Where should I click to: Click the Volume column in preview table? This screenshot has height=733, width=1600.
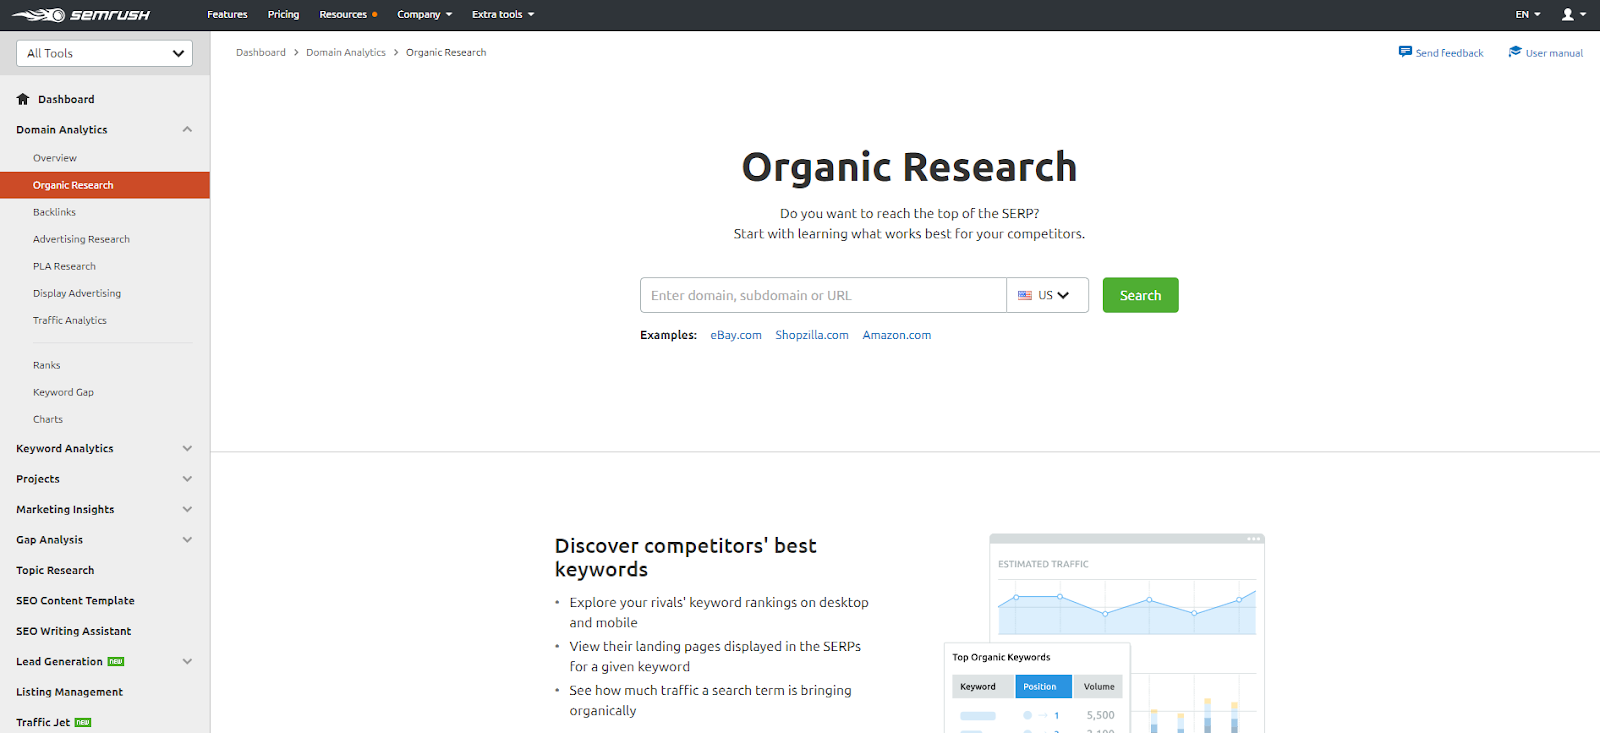pyautogui.click(x=1099, y=687)
